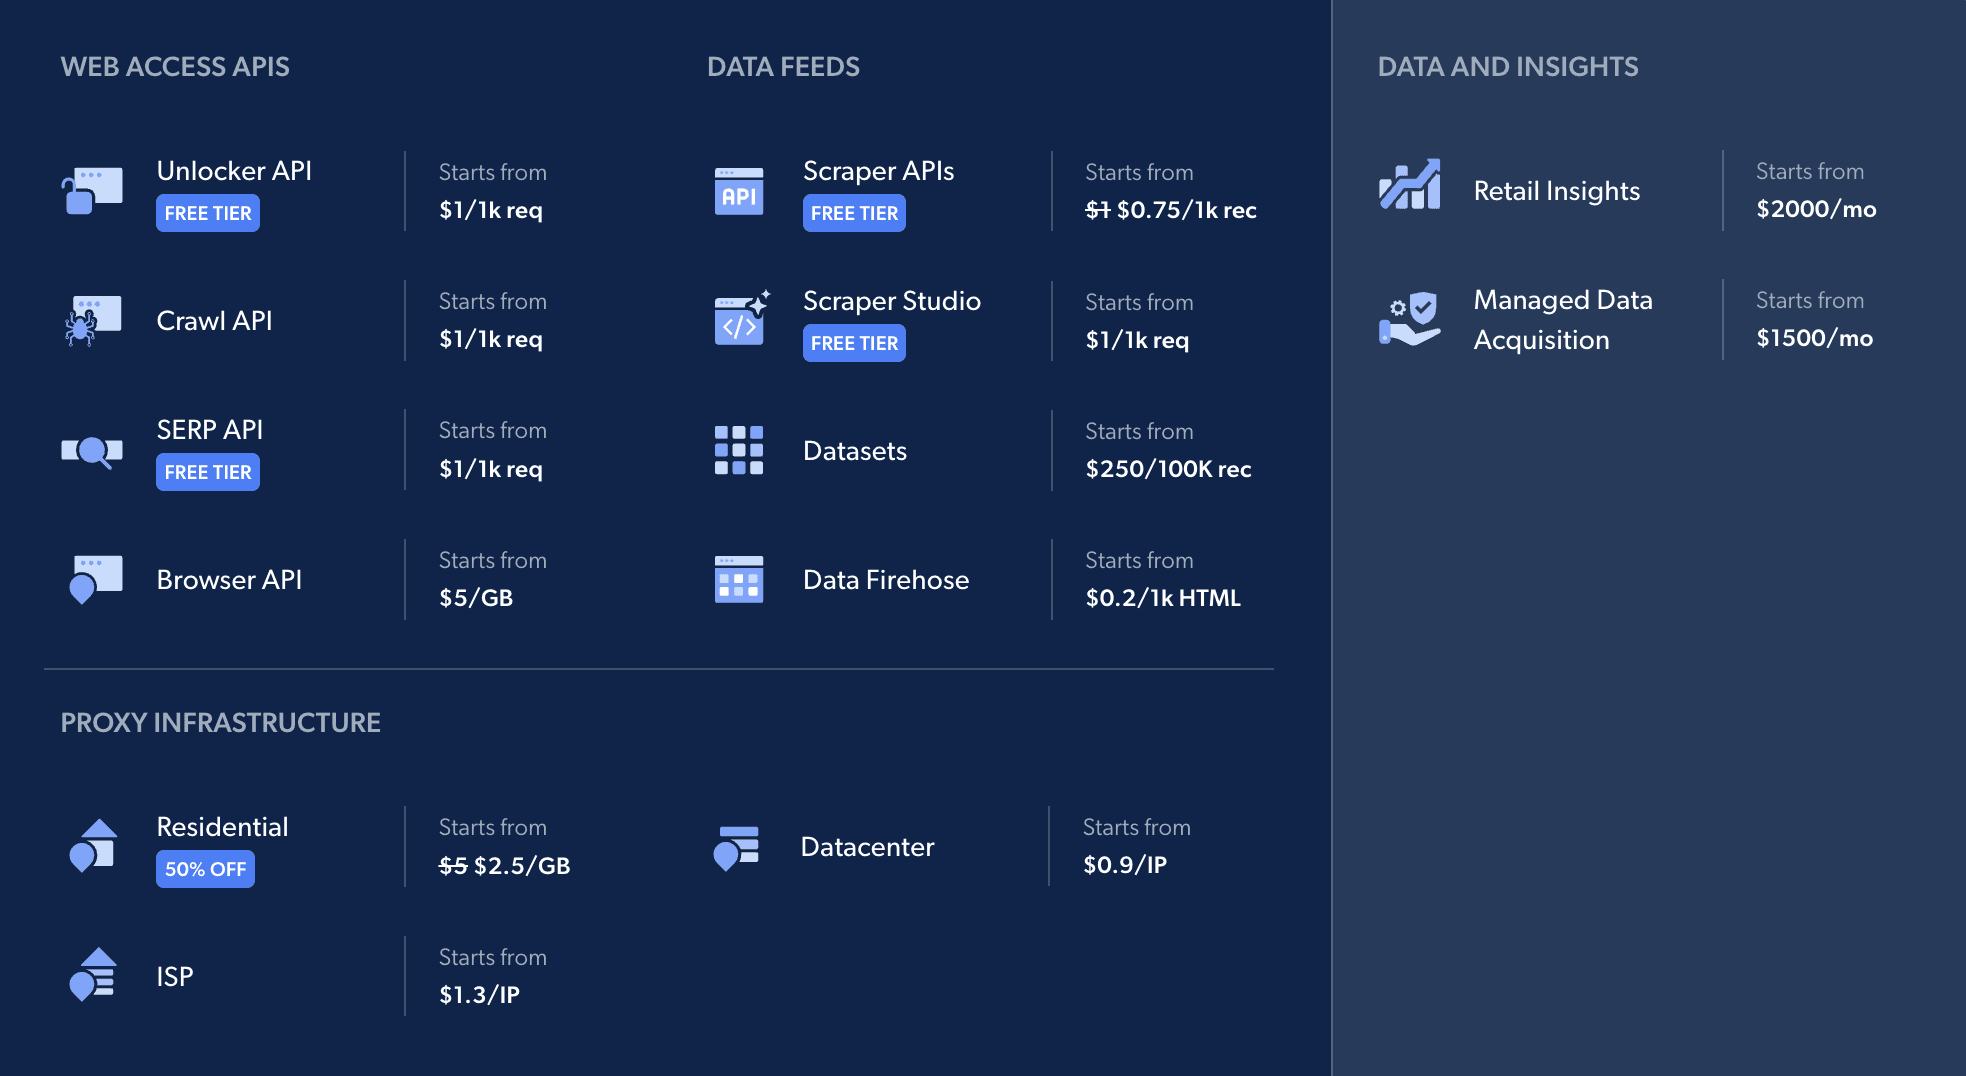The image size is (1966, 1076).
Task: Click FREE TIER badge under Scraper APIs
Action: pyautogui.click(x=854, y=213)
